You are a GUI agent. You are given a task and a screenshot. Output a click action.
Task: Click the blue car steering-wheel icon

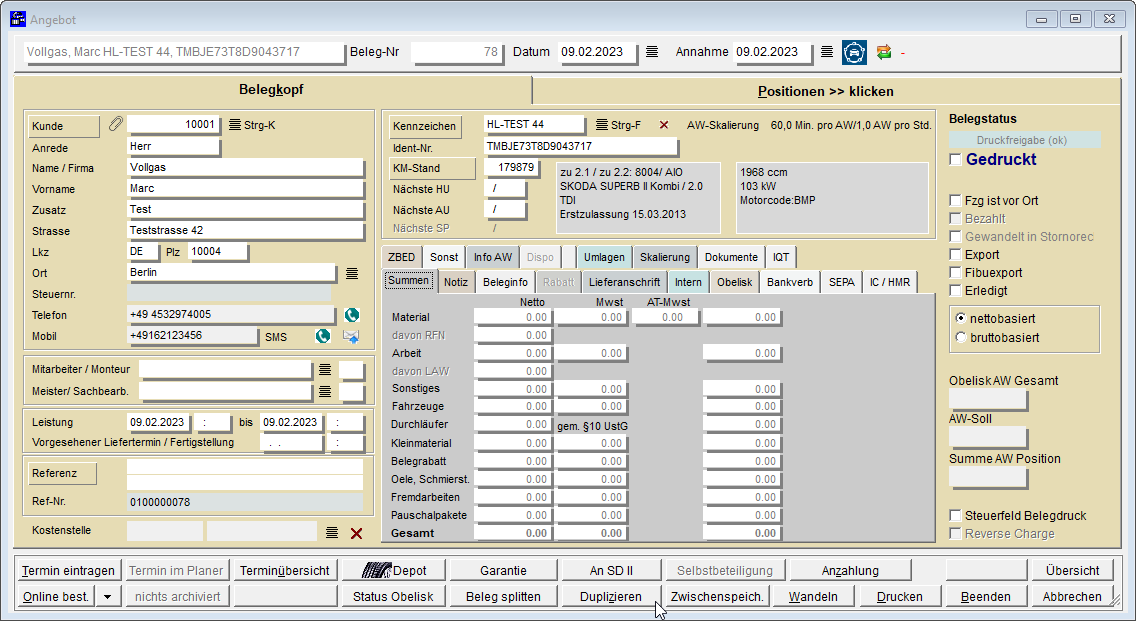coord(854,52)
